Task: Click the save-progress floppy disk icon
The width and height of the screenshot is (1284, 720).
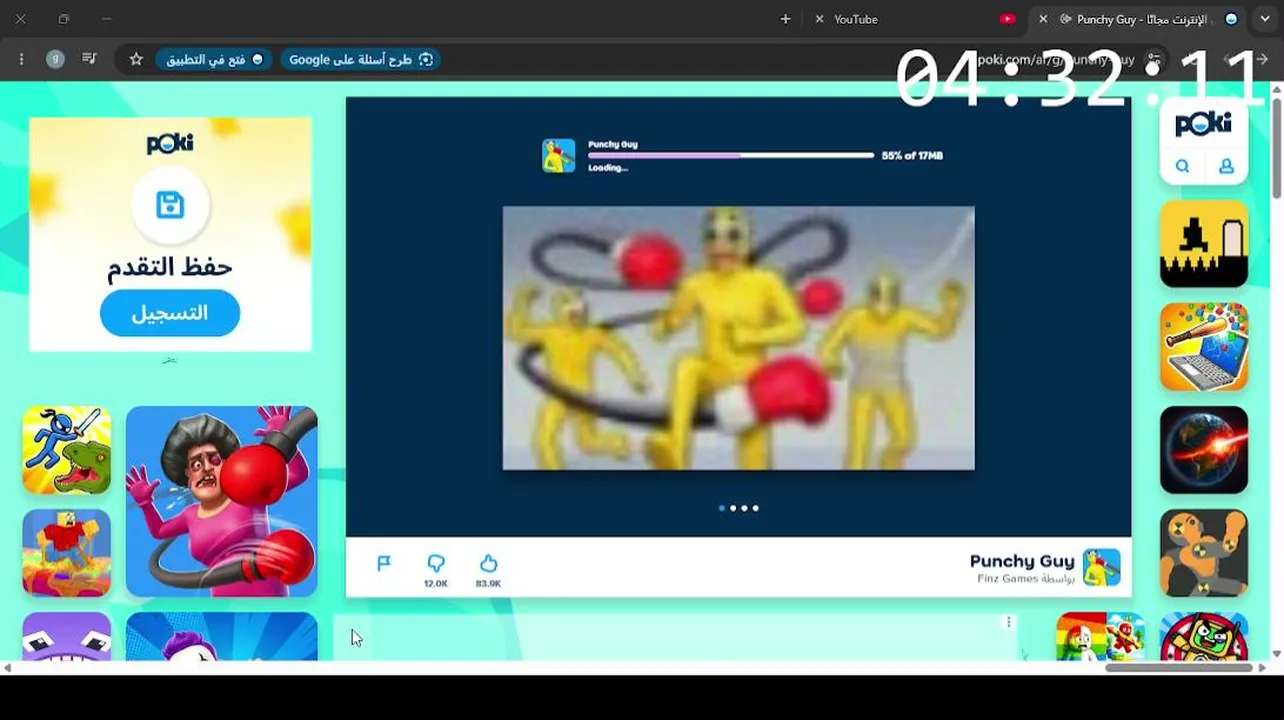Action: [x=170, y=205]
